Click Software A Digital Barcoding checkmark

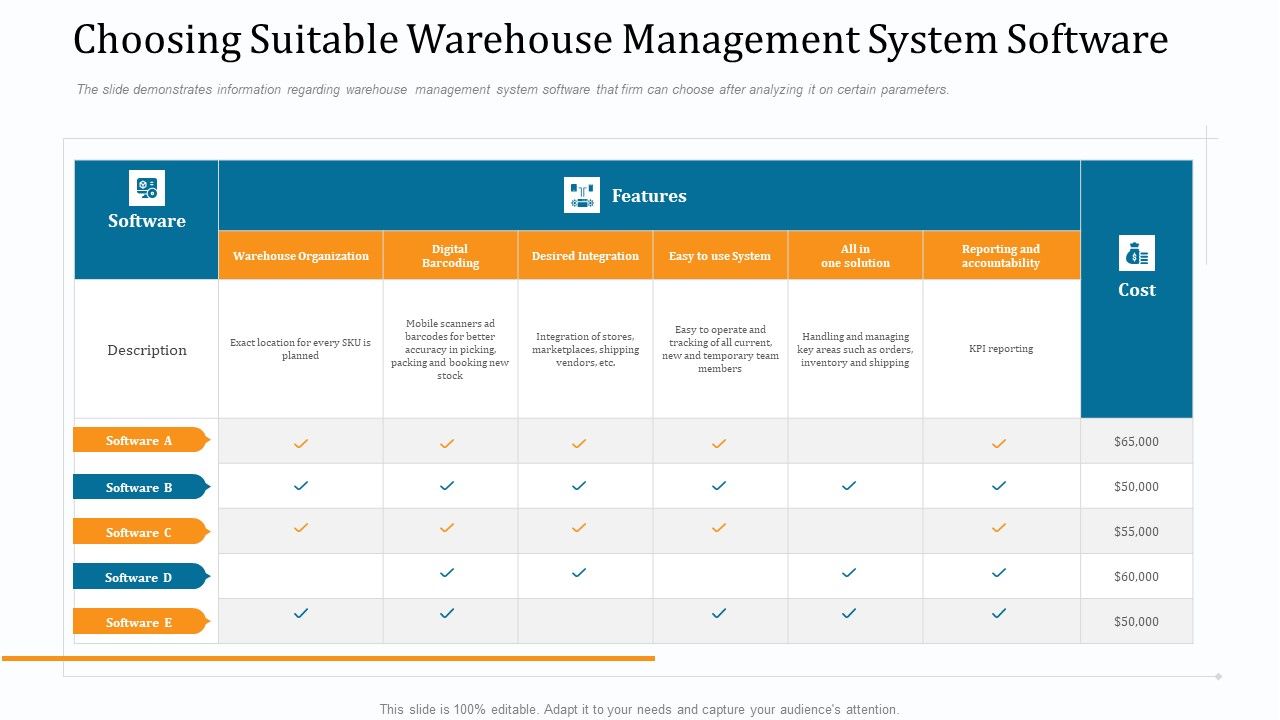click(x=447, y=443)
